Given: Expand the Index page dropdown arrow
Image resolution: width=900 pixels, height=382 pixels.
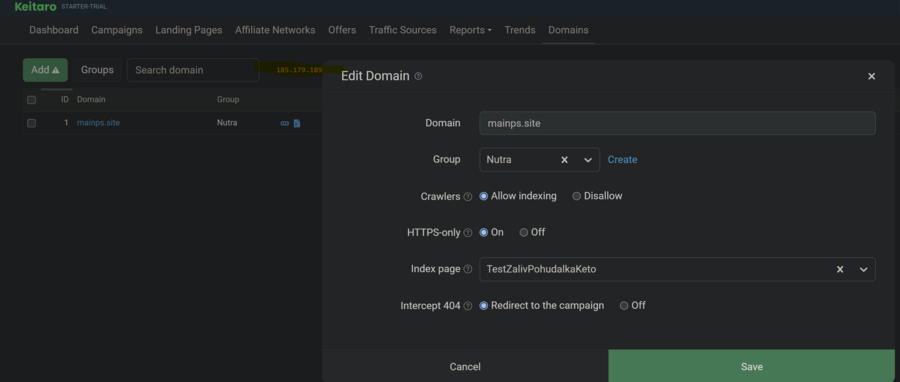Looking at the screenshot, I should point(863,270).
